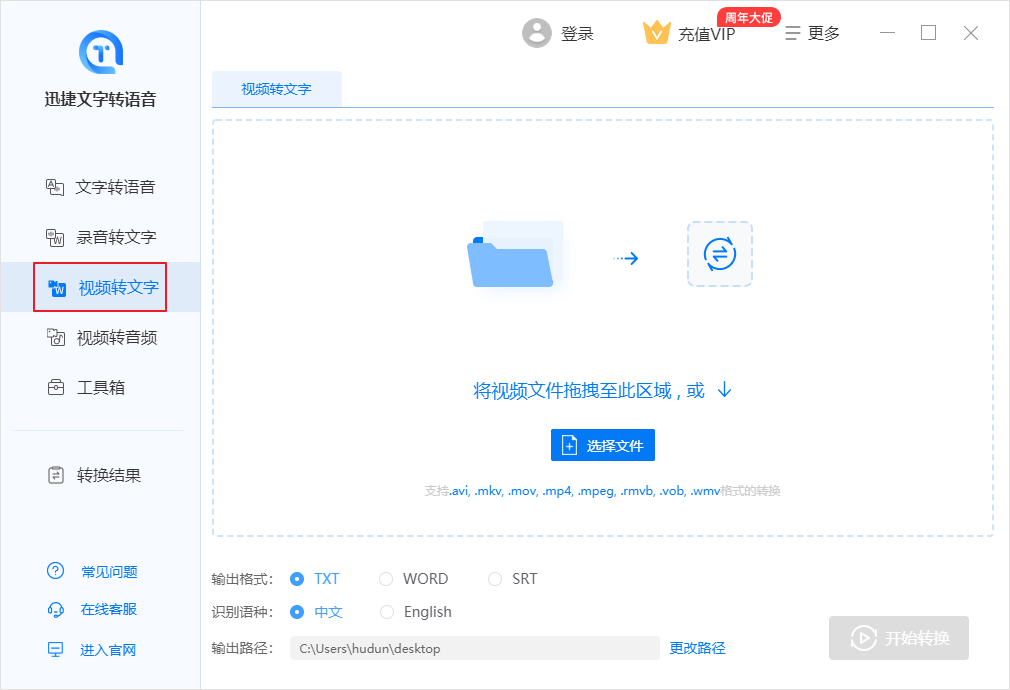Click the user avatar to 登录
The image size is (1010, 690).
(x=537, y=32)
